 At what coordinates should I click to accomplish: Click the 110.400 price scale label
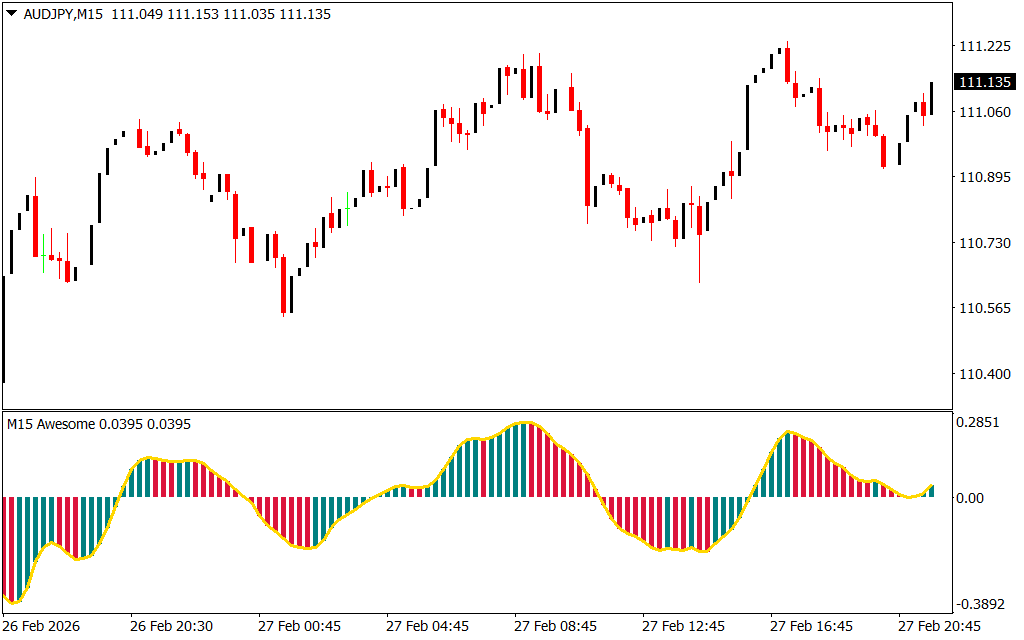pos(982,374)
